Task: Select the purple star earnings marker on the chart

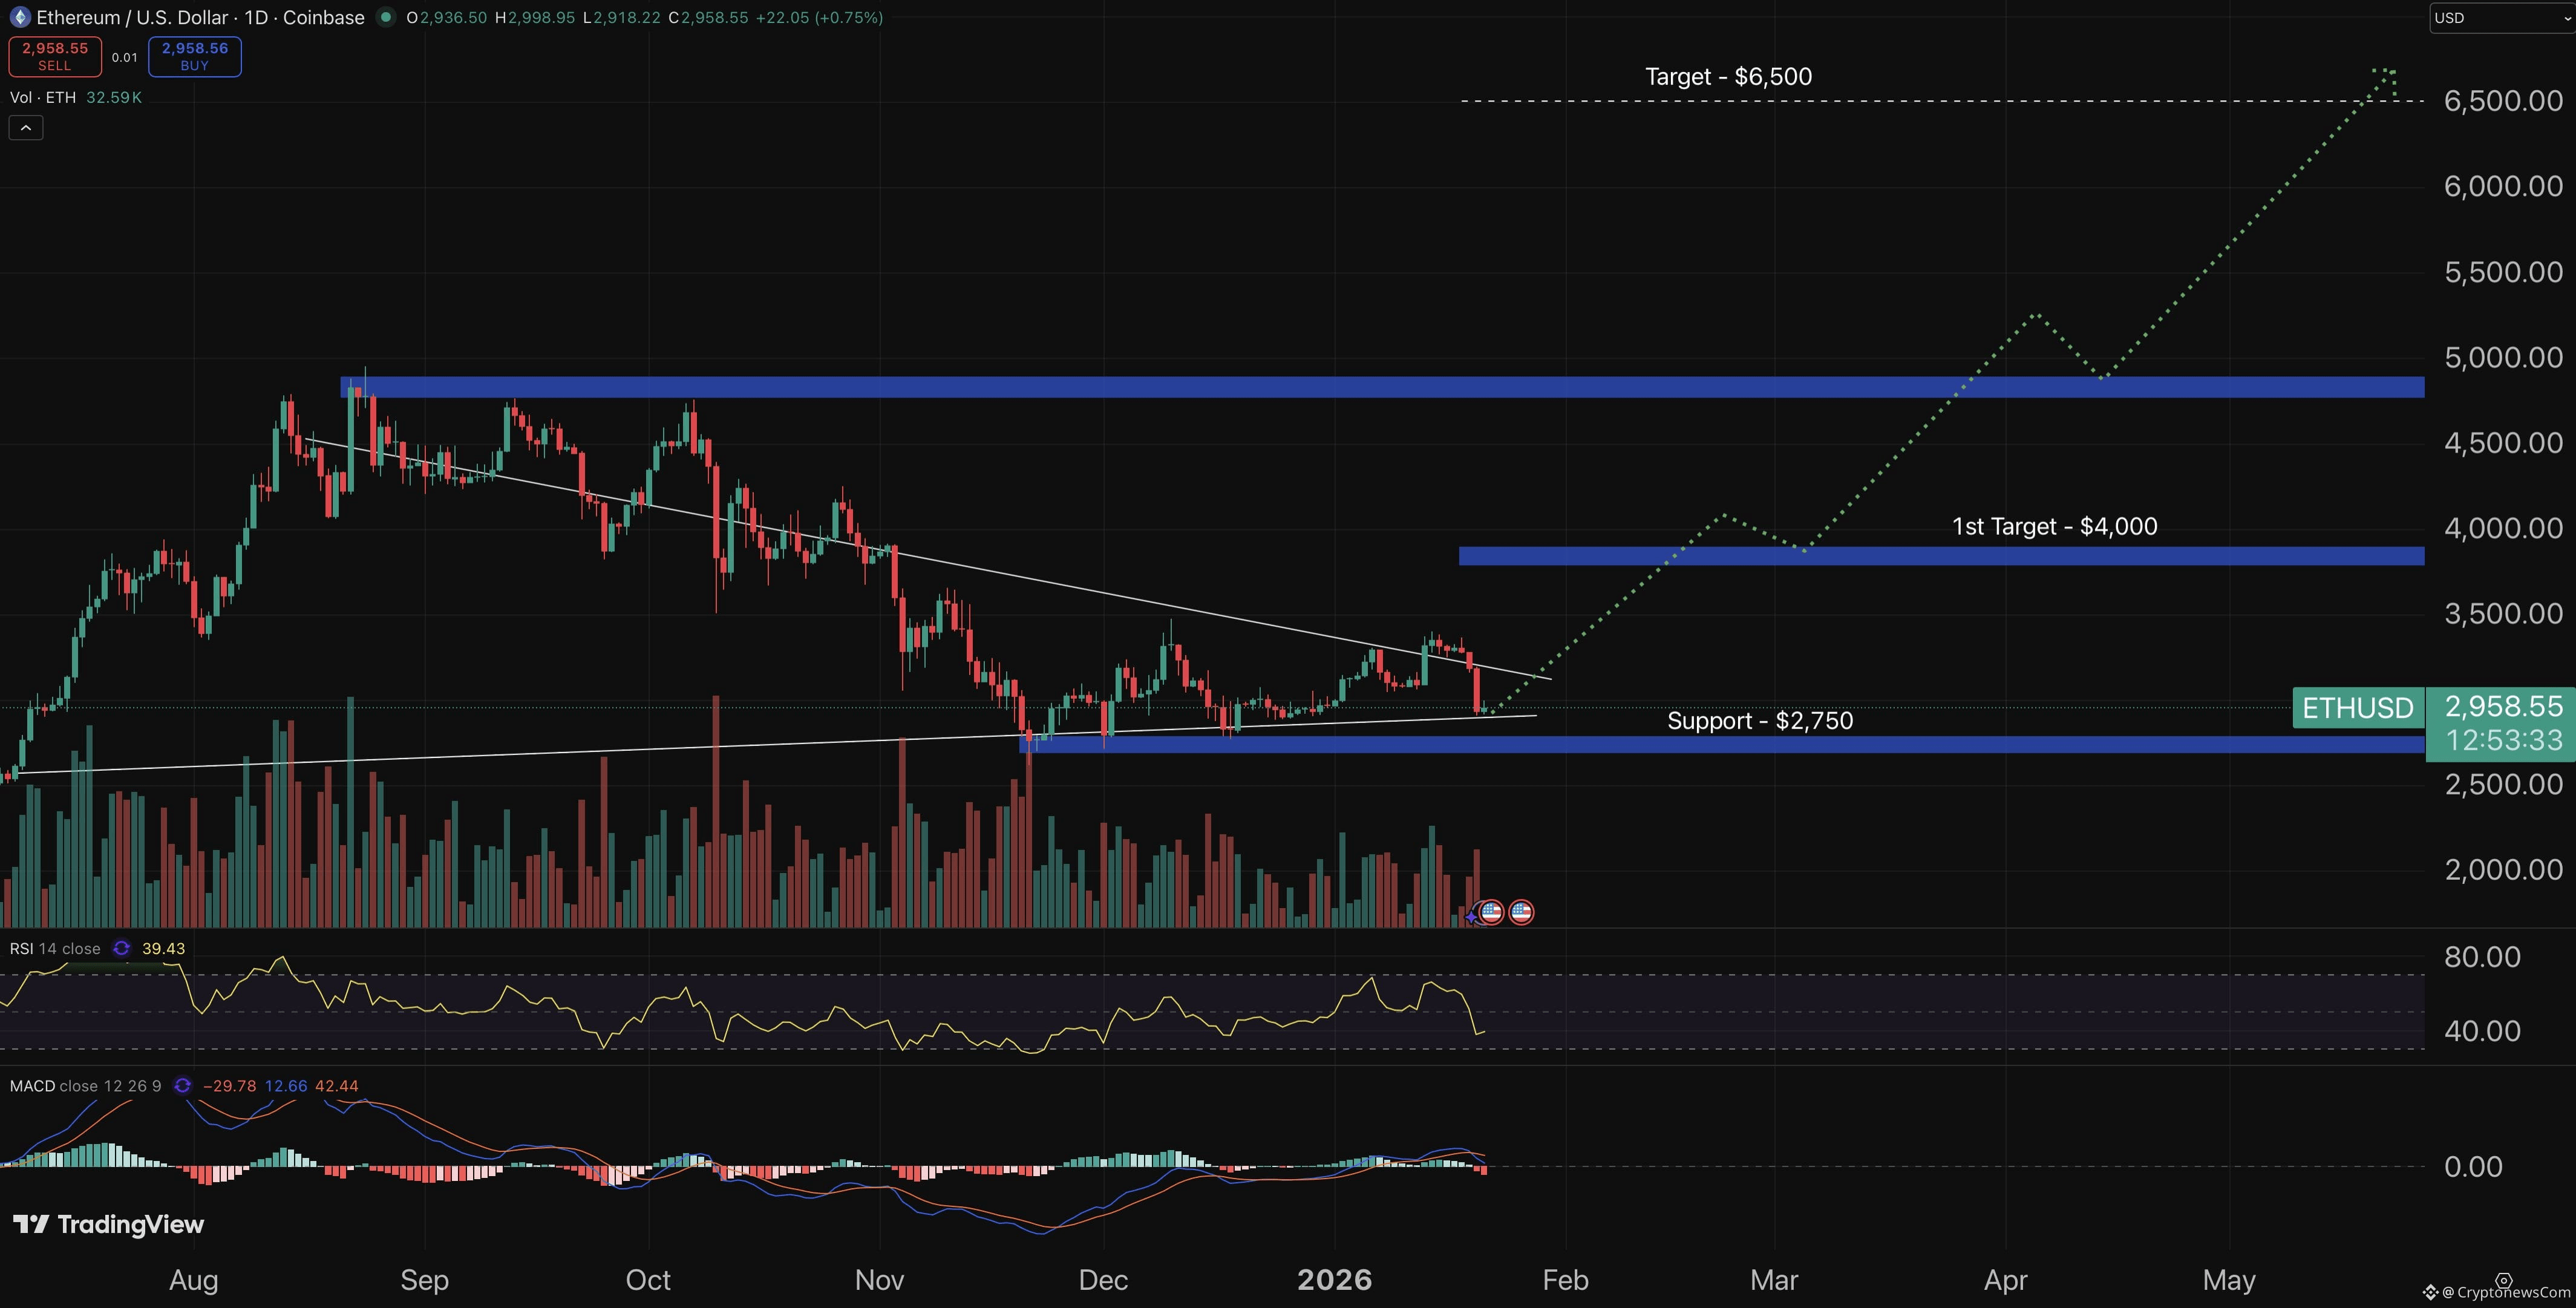Action: pos(1471,917)
